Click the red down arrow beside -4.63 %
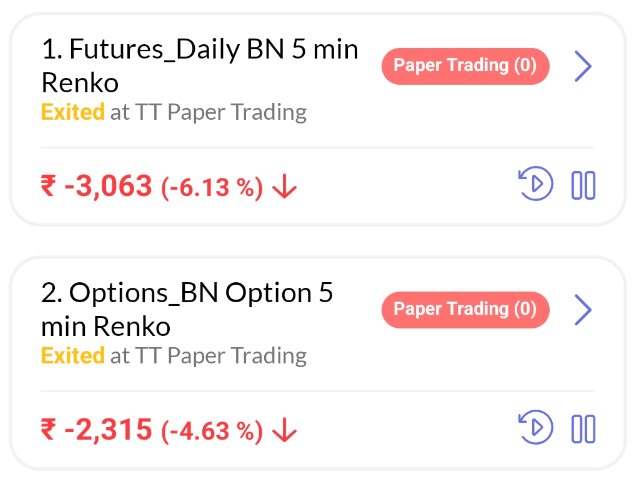The height and width of the screenshot is (478, 636). point(285,430)
